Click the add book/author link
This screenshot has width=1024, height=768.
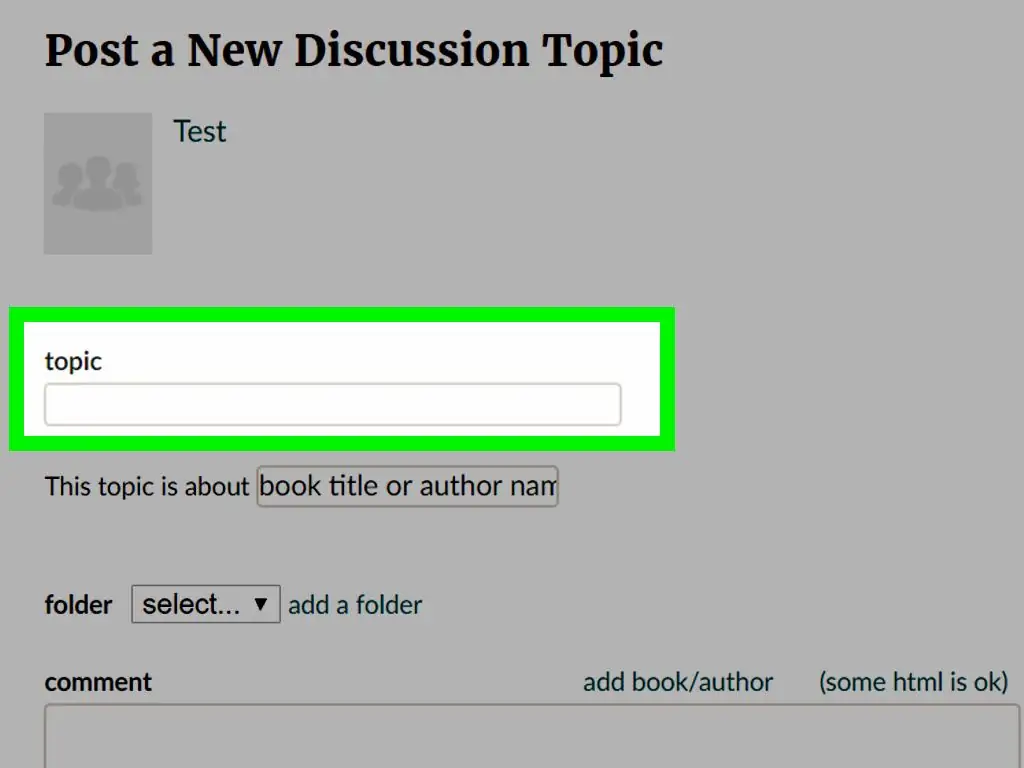(678, 682)
